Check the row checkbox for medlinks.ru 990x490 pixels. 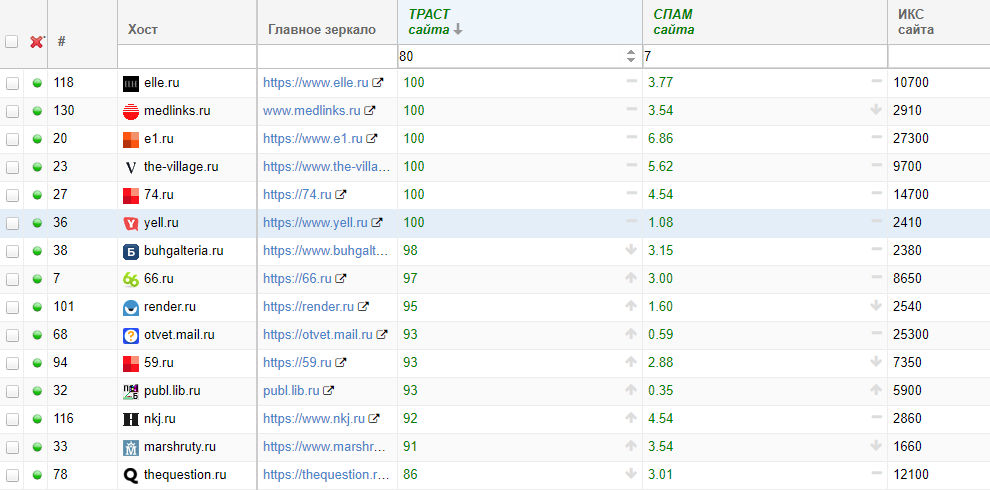click(12, 111)
